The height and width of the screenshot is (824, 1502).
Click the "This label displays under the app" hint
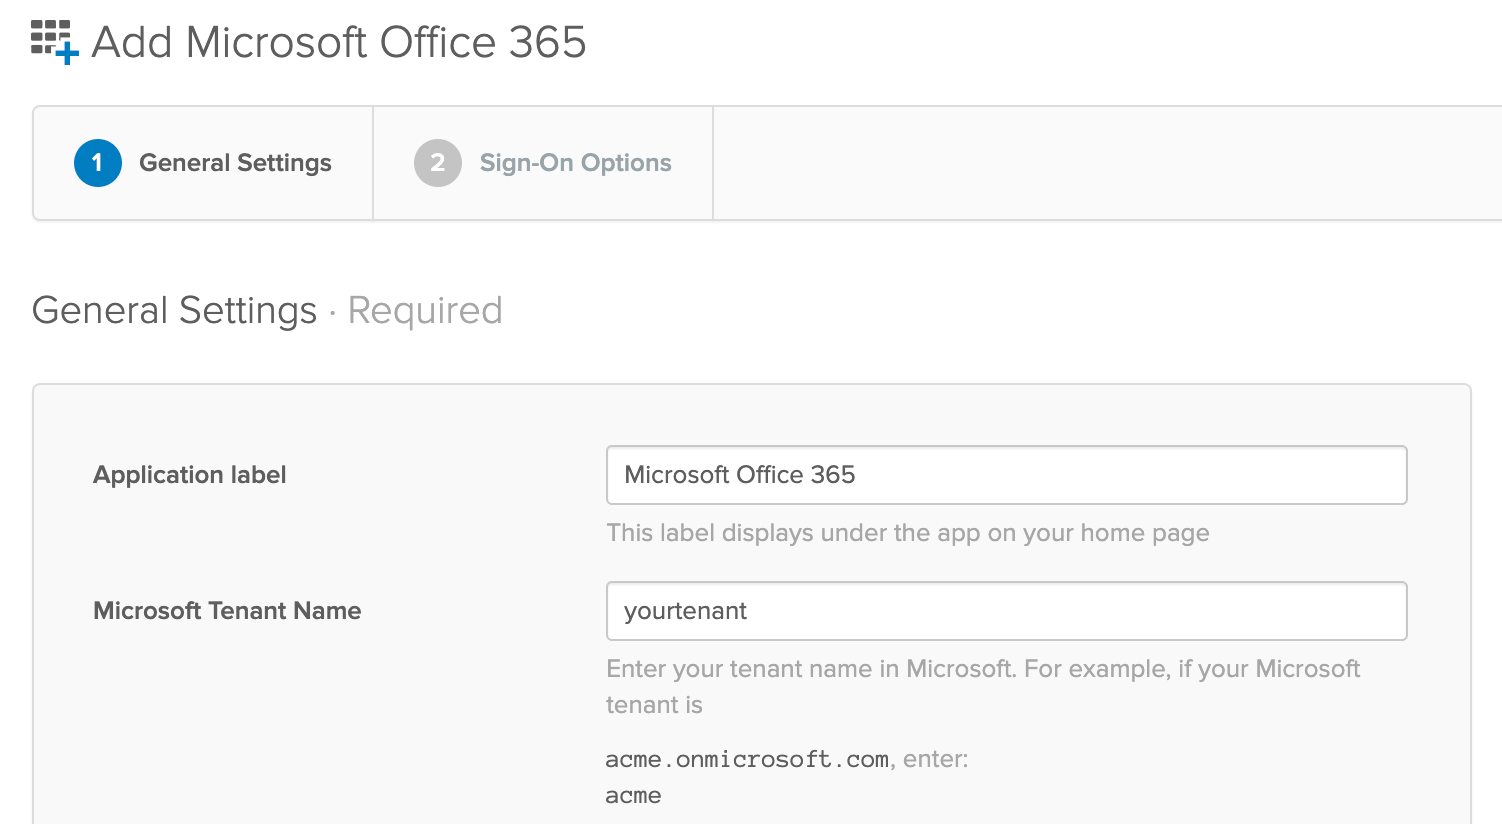pos(907,533)
